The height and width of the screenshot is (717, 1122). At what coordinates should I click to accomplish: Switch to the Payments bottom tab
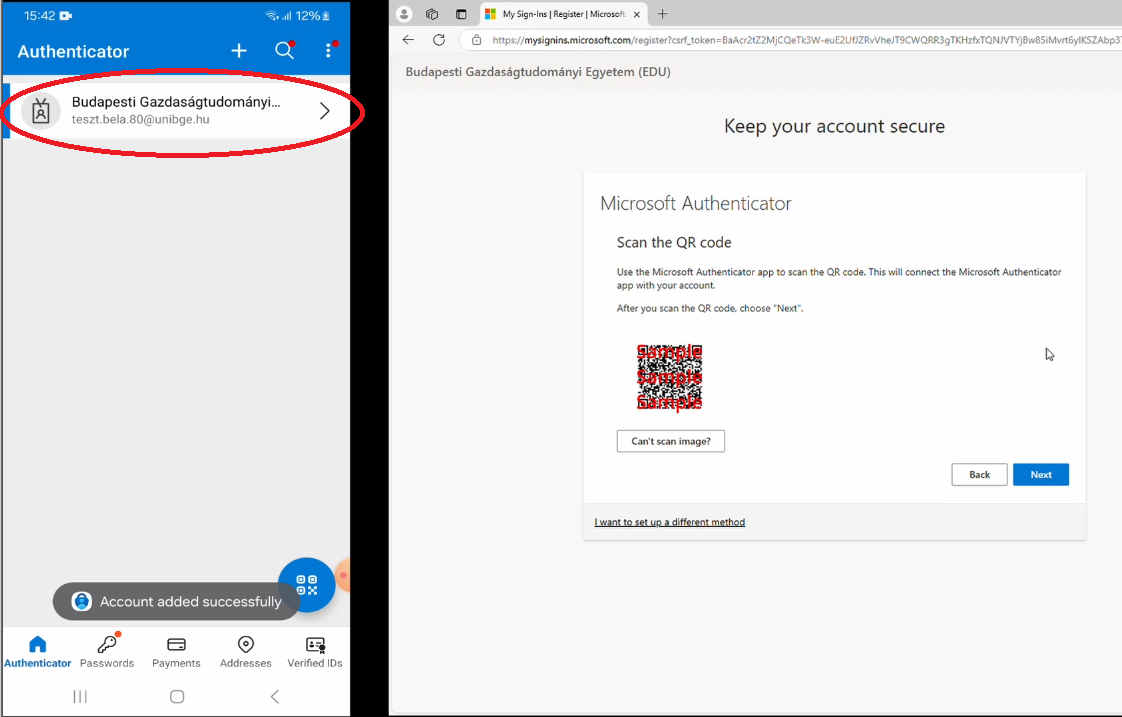[x=176, y=652]
